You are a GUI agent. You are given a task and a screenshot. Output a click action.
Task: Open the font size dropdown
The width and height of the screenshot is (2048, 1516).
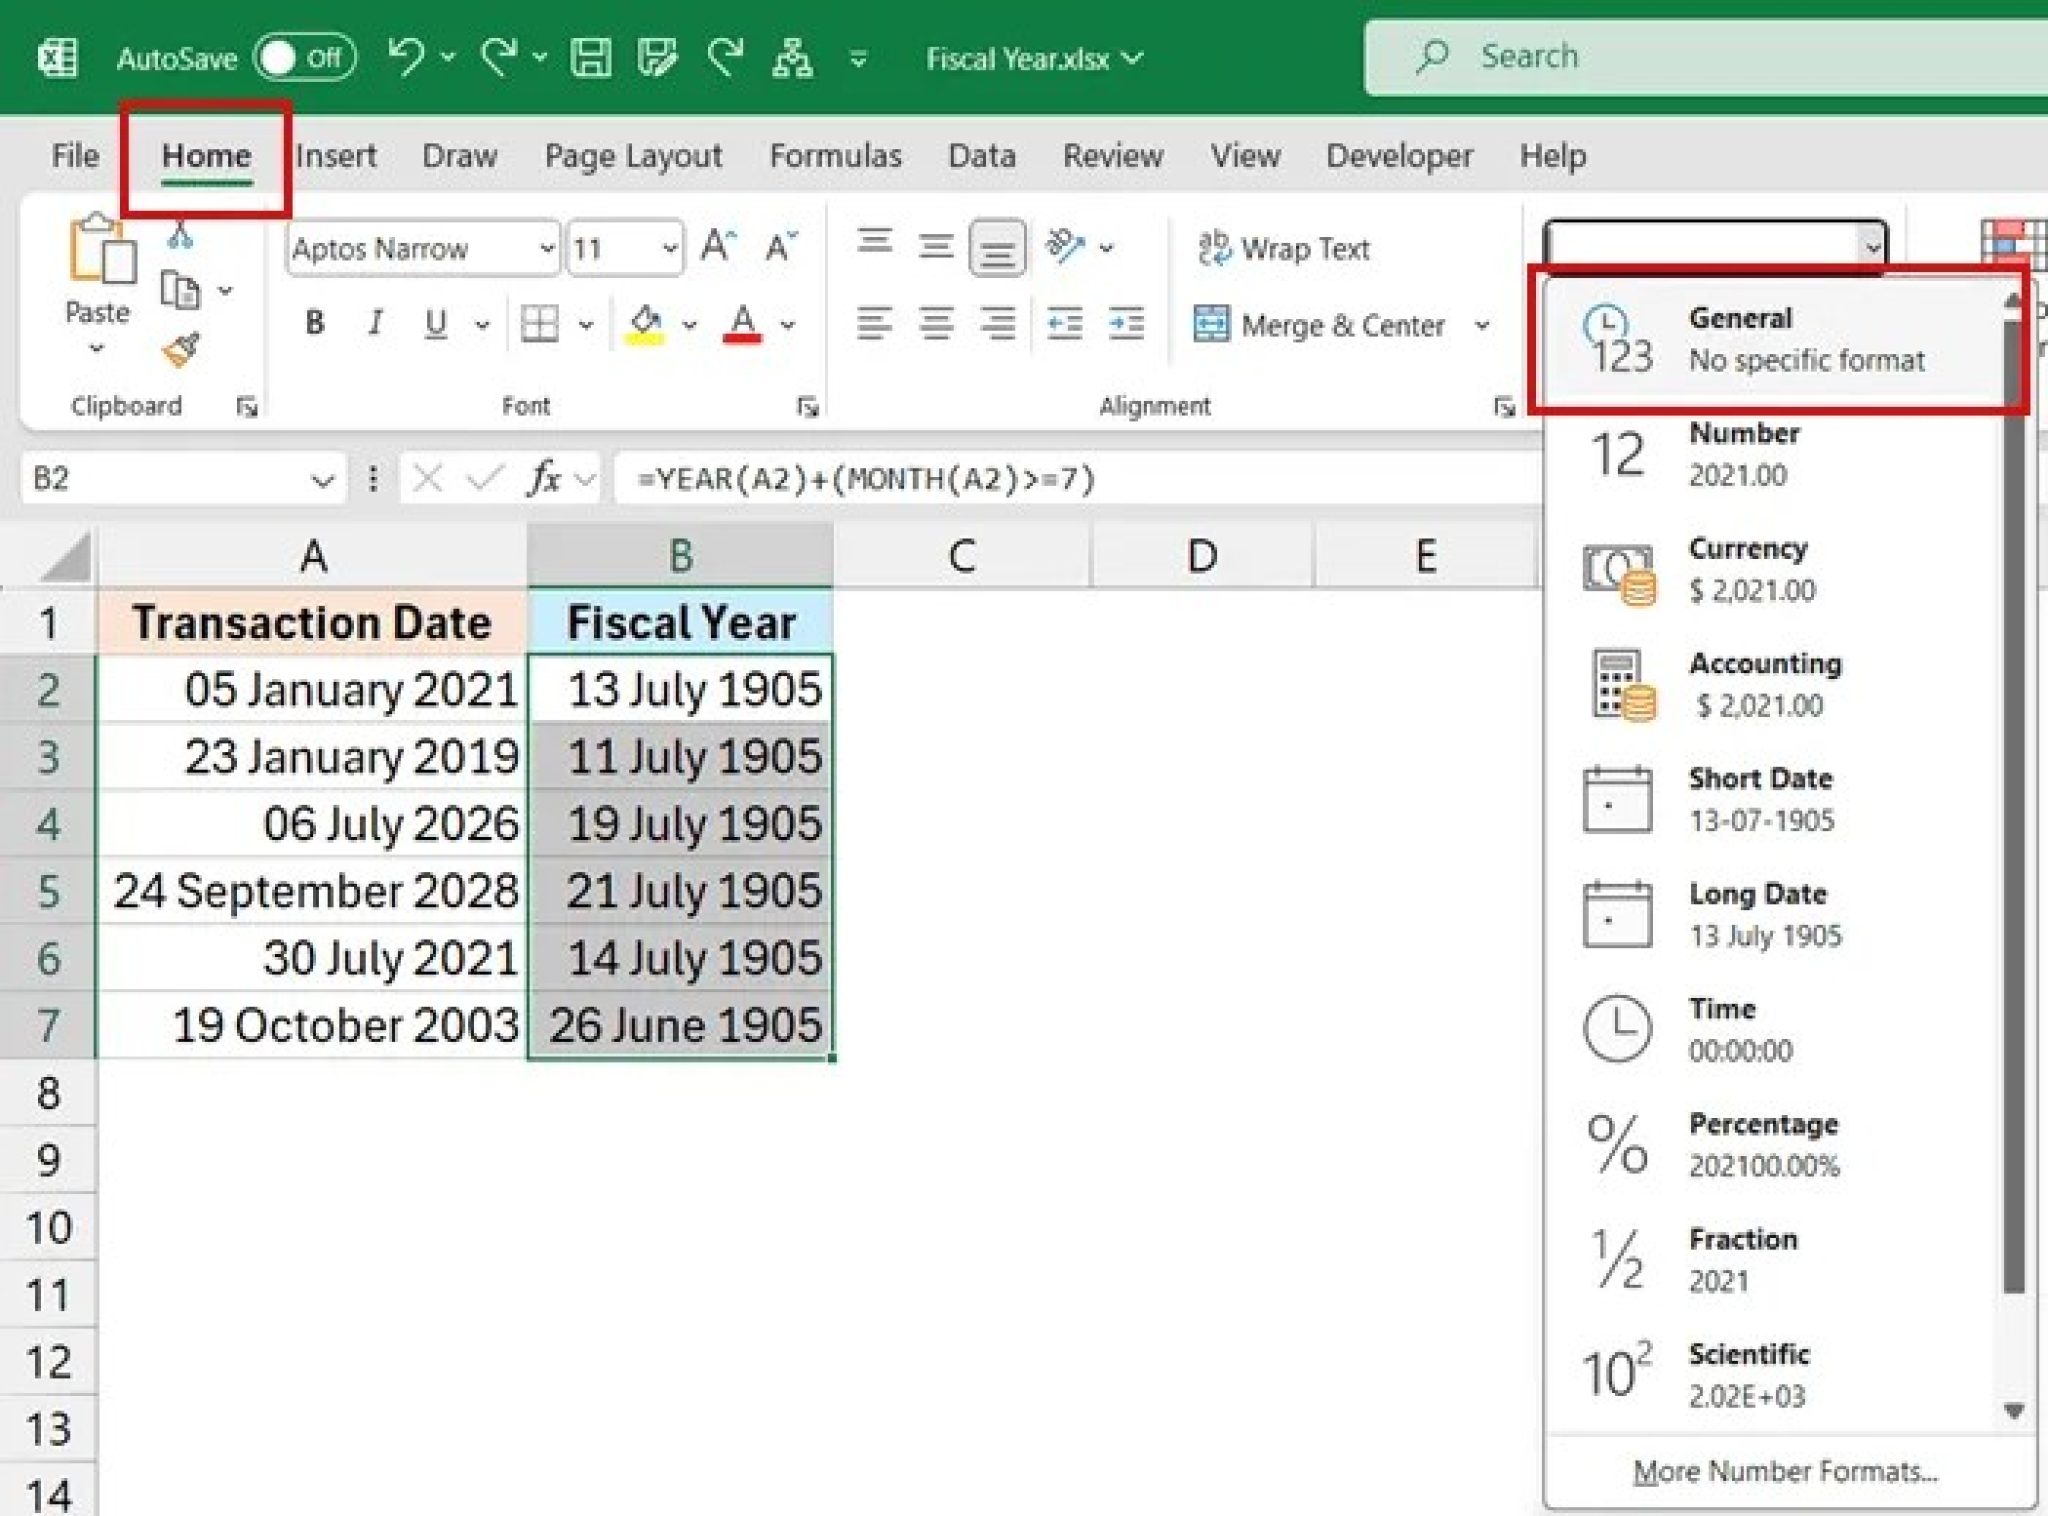[x=667, y=247]
